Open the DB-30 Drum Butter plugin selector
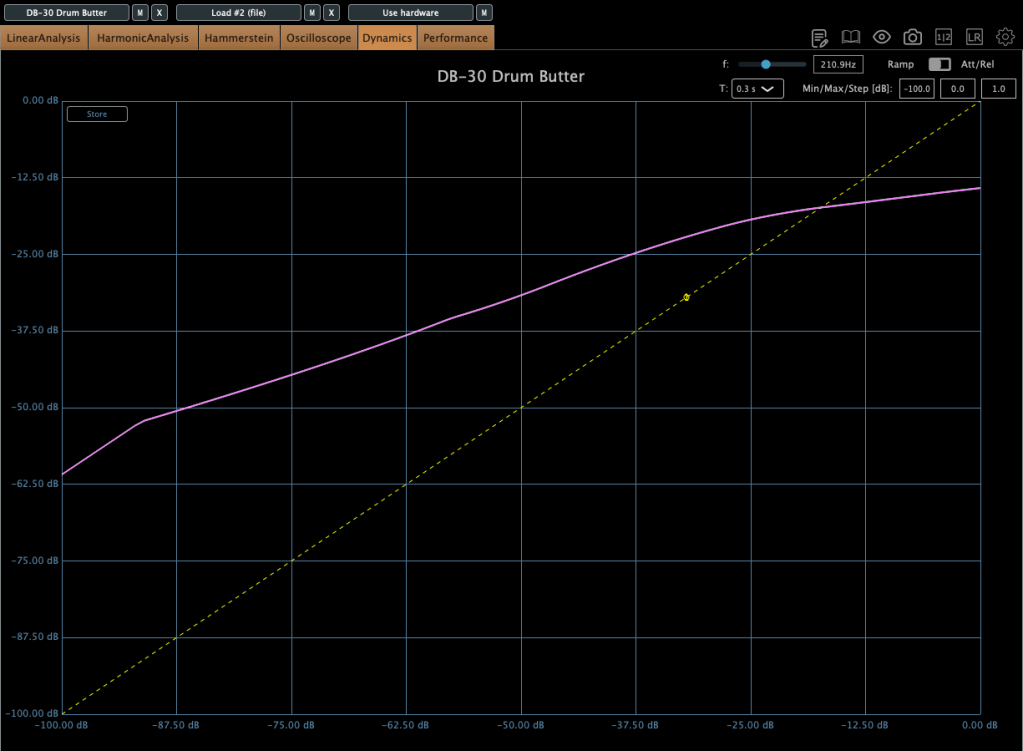 [66, 13]
